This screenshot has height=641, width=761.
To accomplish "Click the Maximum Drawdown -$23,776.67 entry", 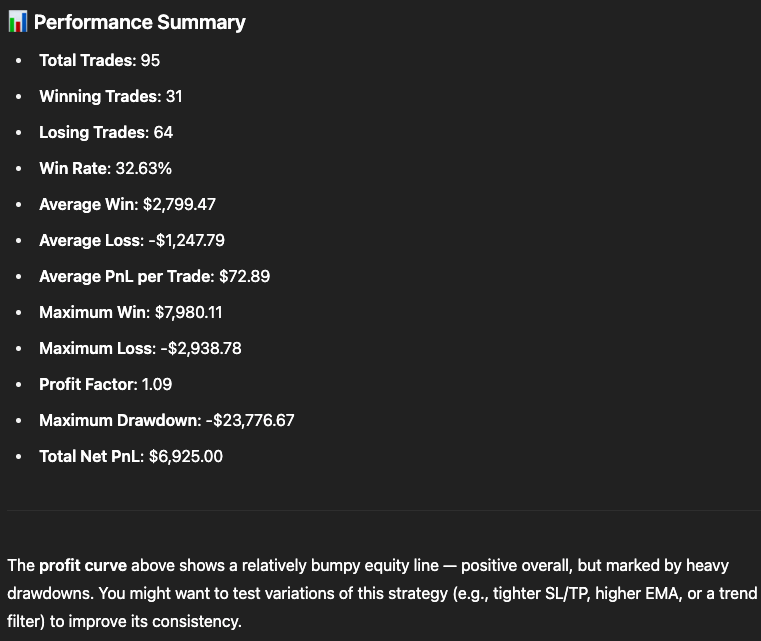I will pos(166,420).
